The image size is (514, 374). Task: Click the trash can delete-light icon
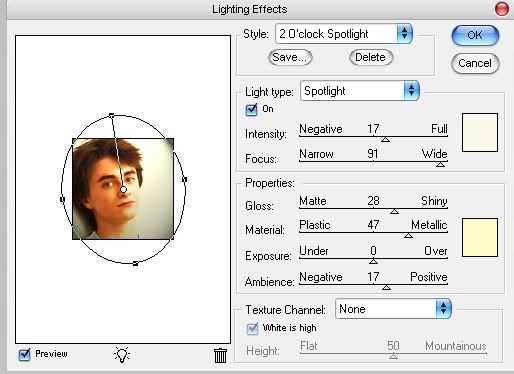click(x=220, y=355)
